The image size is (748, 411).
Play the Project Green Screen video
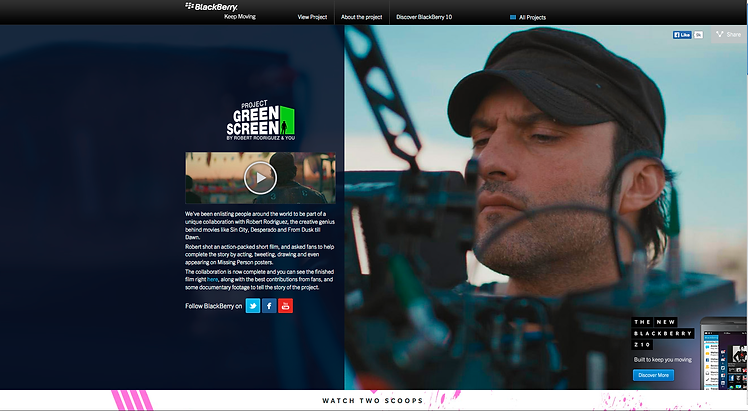260,178
